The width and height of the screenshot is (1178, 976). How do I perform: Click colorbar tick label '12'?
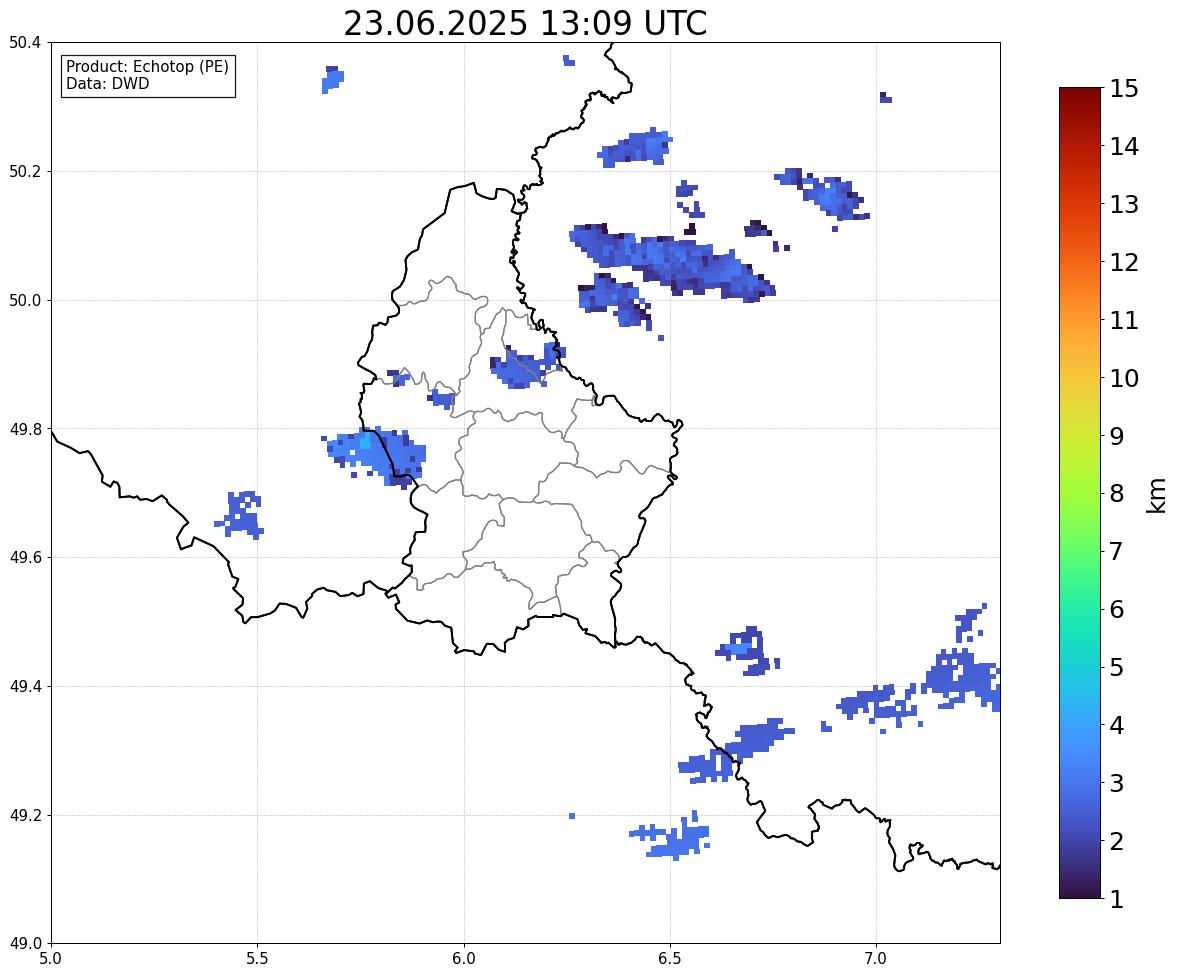(x=1125, y=262)
